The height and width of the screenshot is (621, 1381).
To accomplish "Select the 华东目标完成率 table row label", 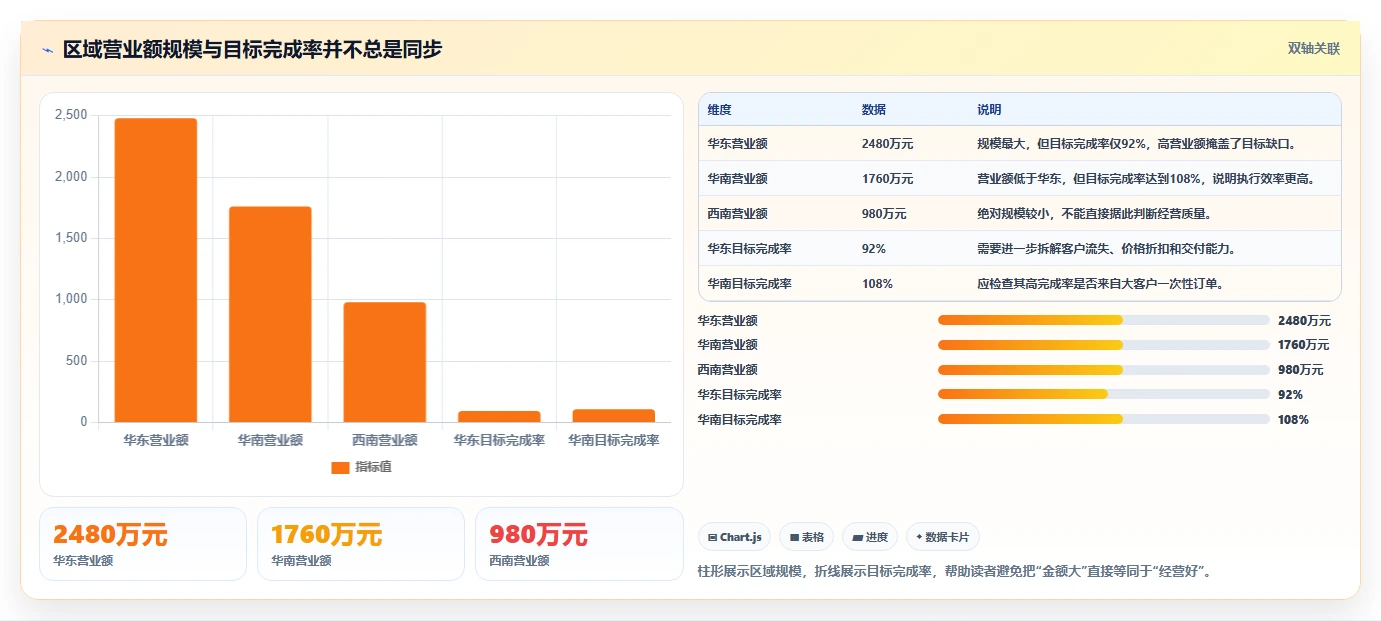I will [x=749, y=249].
